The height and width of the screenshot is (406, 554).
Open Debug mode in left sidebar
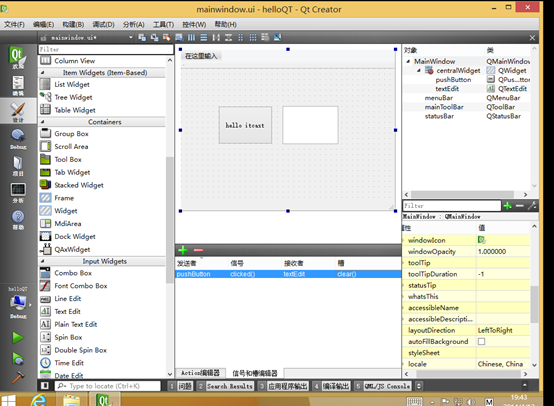click(18, 139)
